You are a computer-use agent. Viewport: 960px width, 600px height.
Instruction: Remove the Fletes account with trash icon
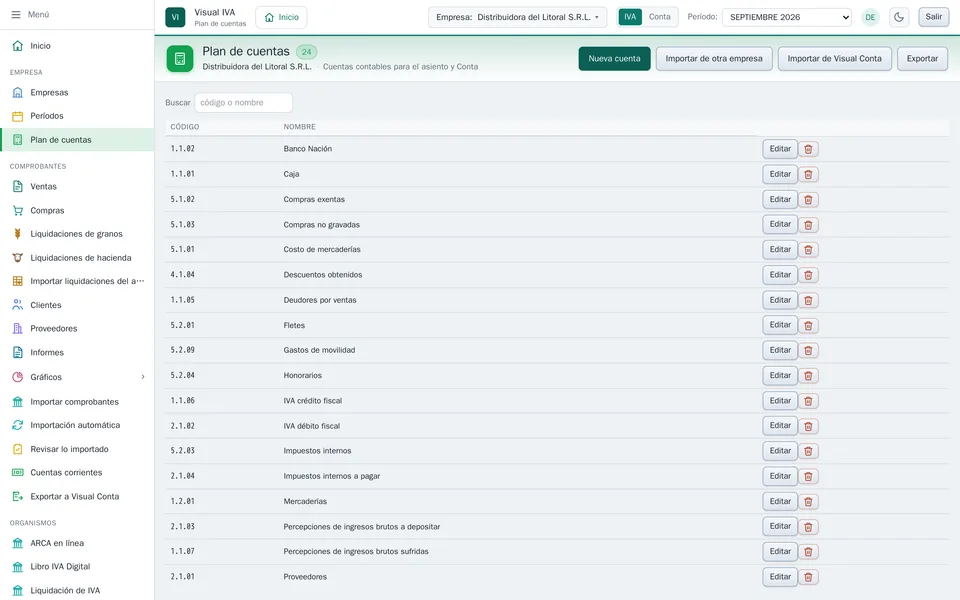click(808, 325)
